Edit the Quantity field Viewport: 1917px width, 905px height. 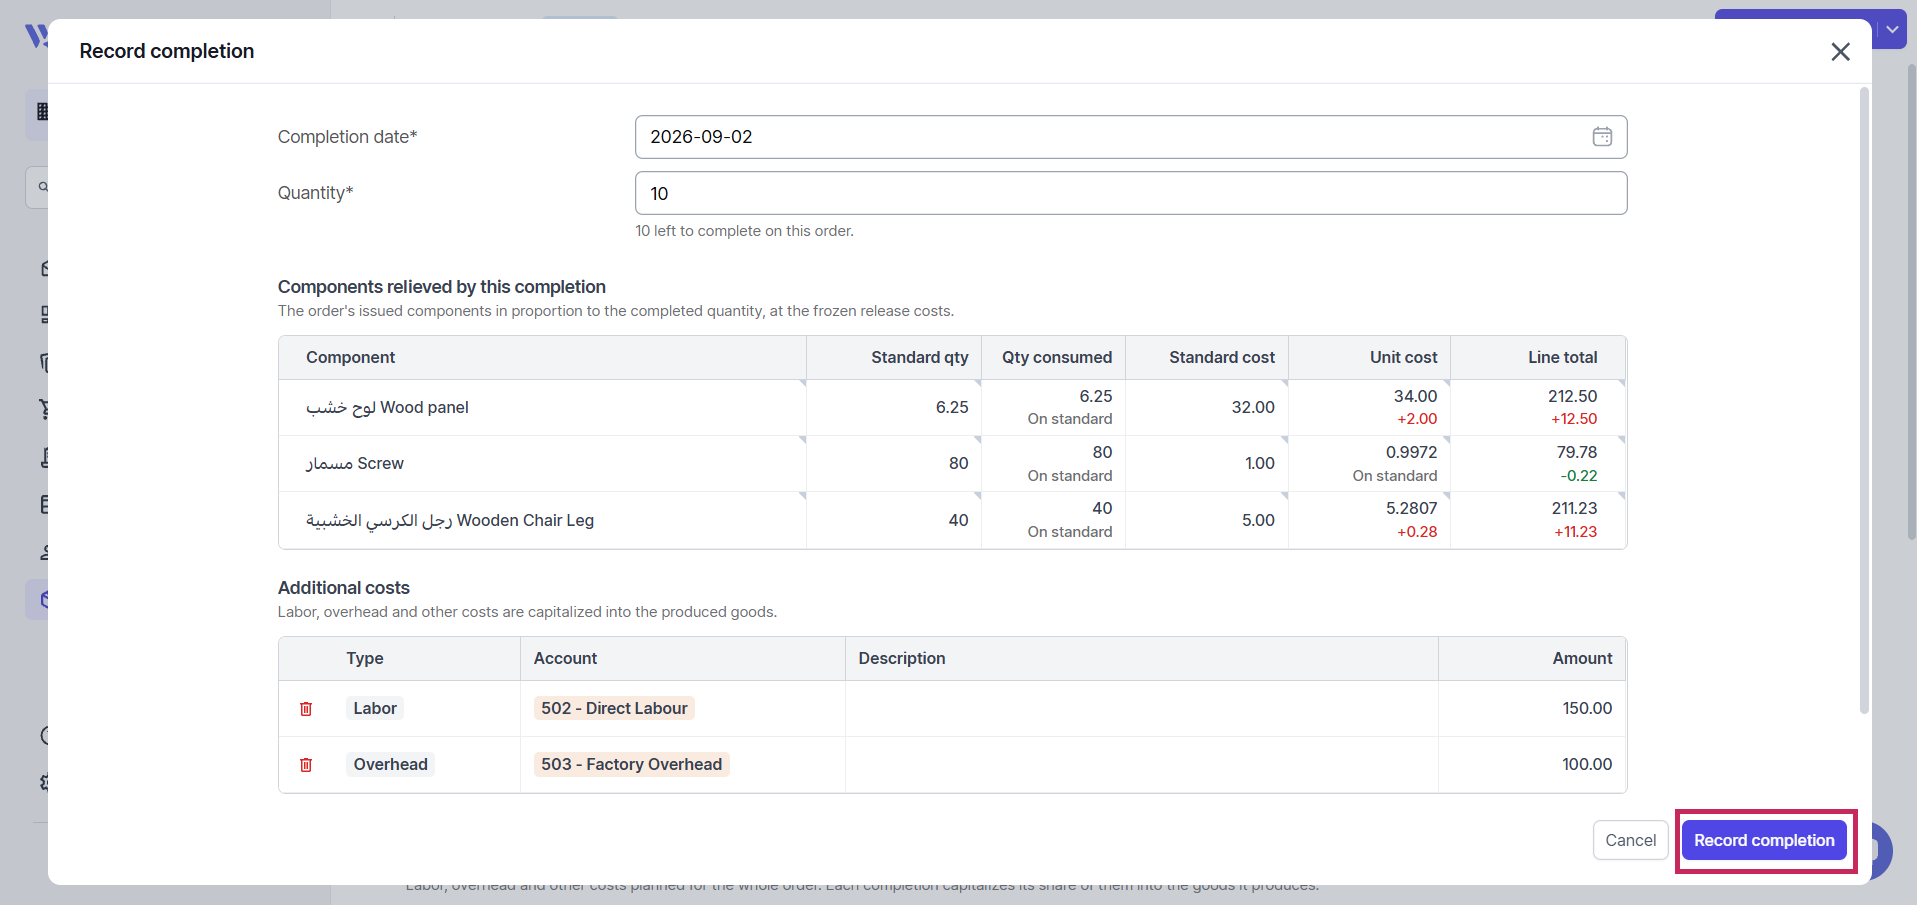pos(1131,193)
